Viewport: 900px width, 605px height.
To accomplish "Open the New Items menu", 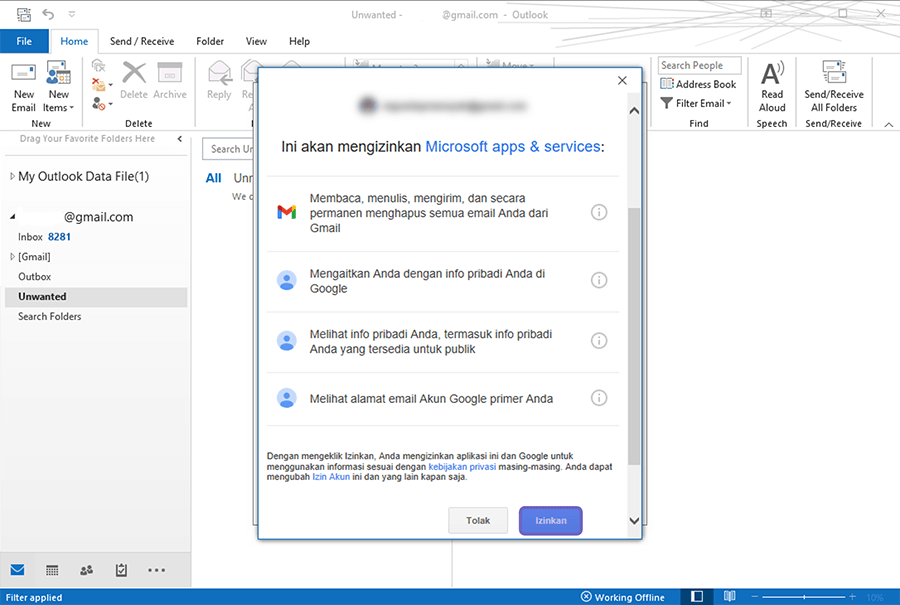I will [x=58, y=87].
